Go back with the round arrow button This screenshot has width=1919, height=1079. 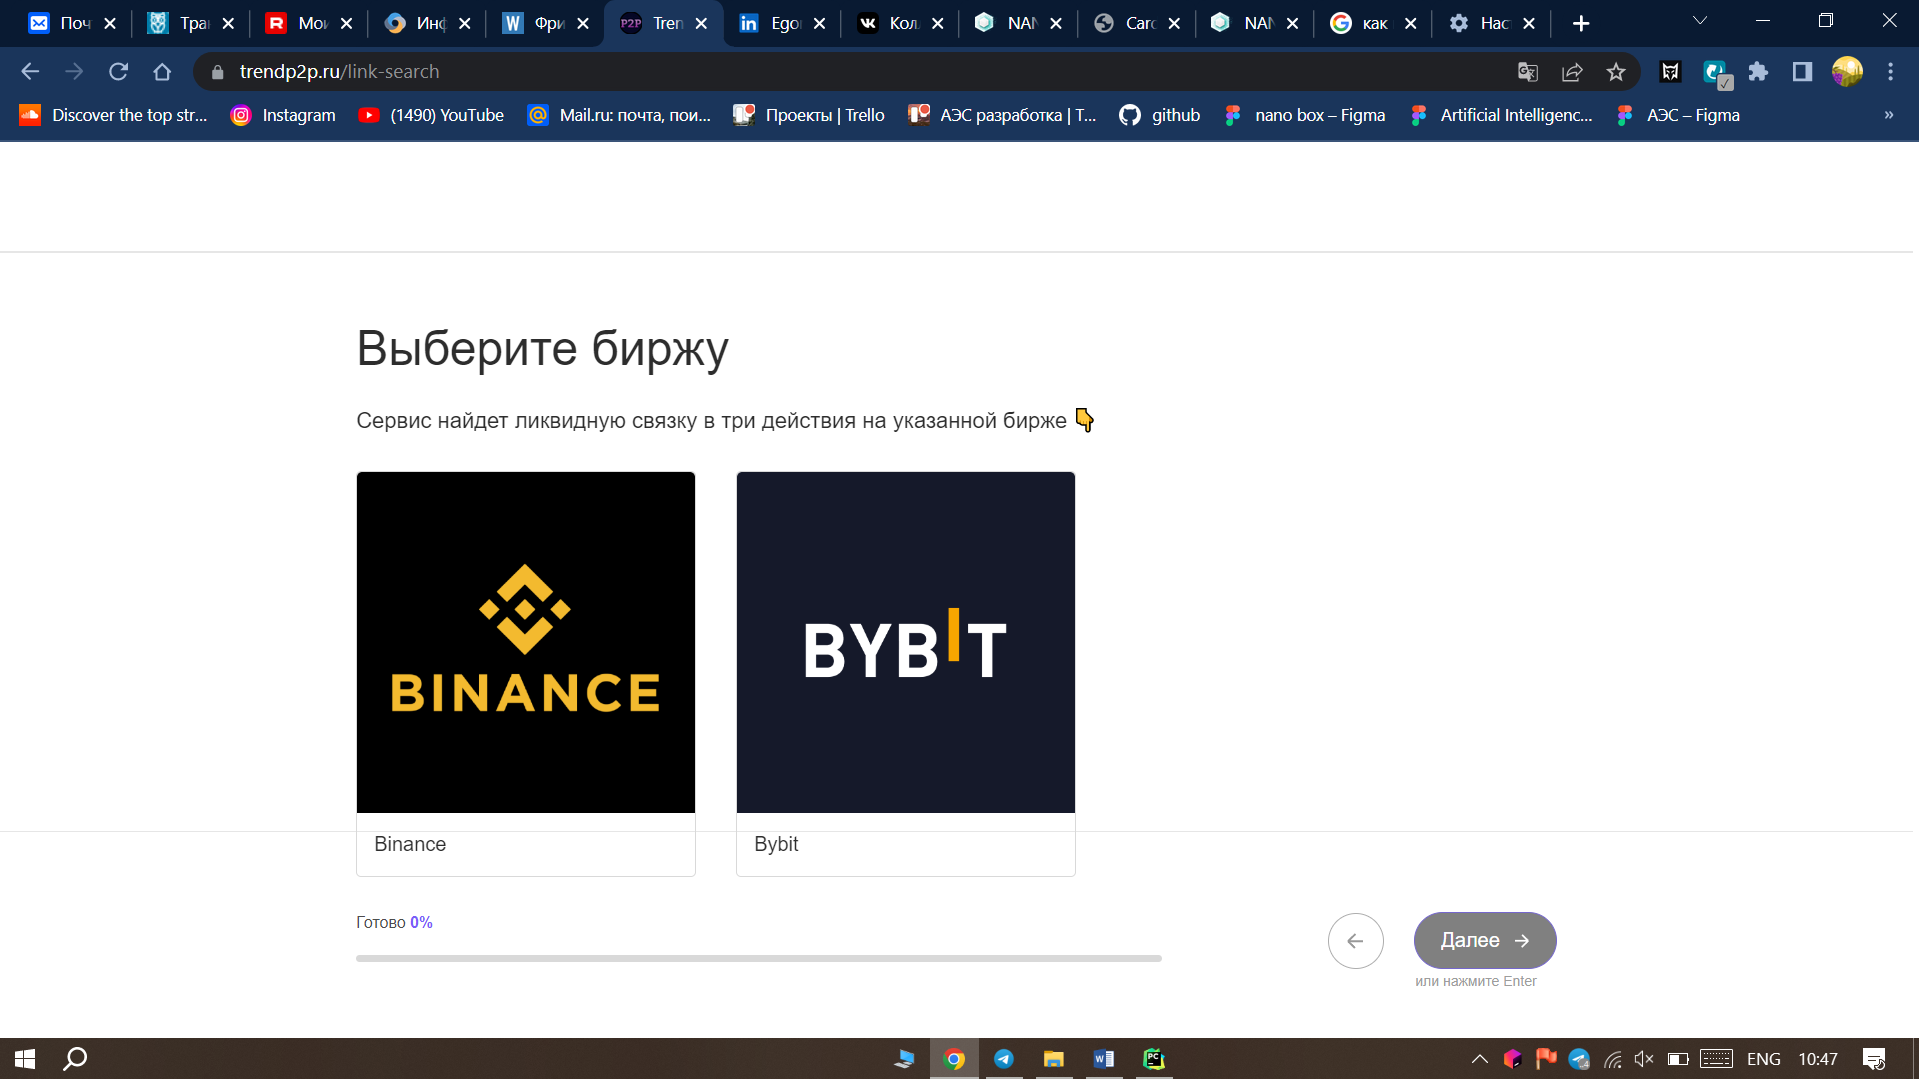pos(1356,941)
